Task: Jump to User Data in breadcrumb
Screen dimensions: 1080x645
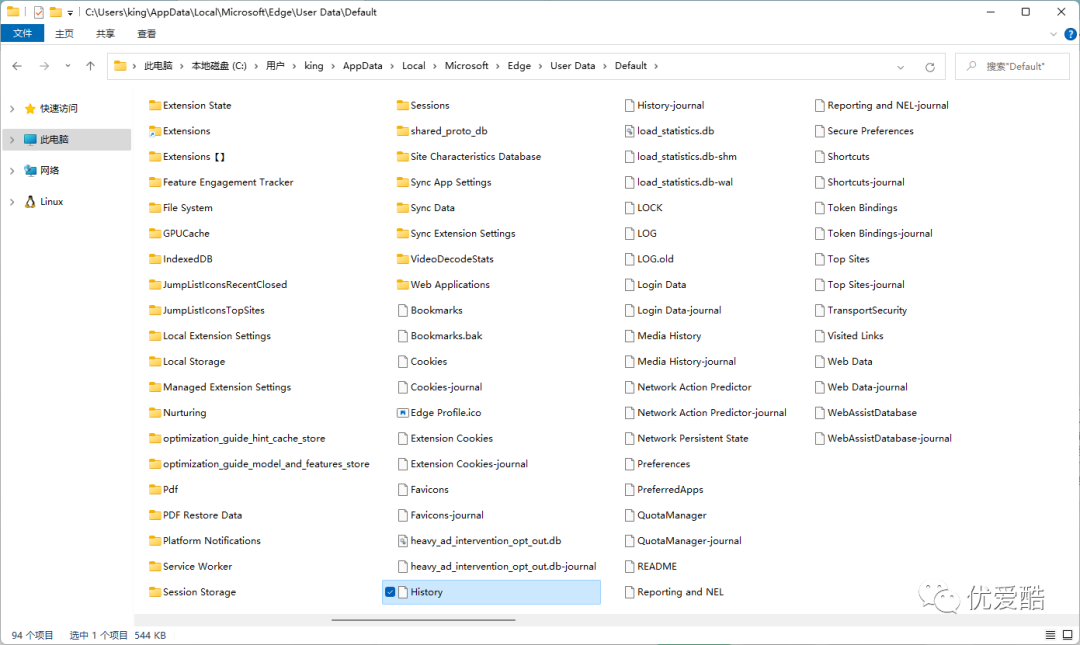Action: click(x=572, y=65)
